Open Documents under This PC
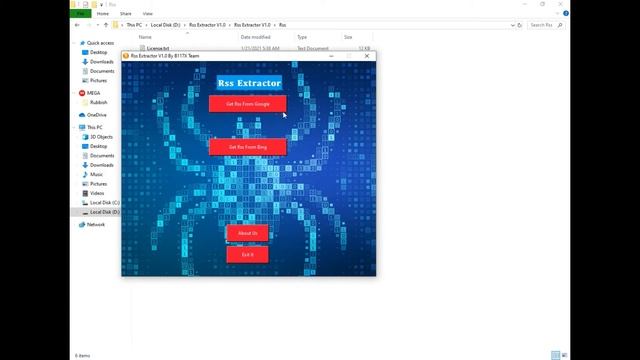 point(102,156)
